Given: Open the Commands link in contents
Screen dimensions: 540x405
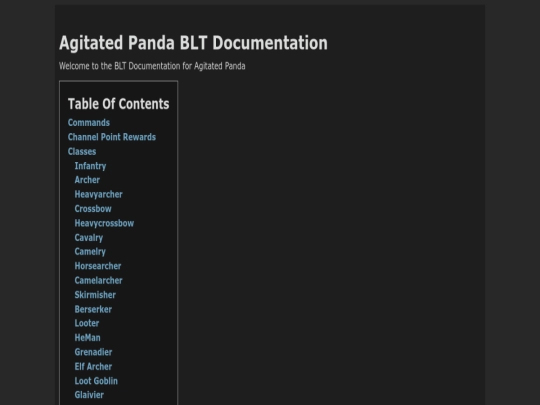Looking at the screenshot, I should [89, 123].
